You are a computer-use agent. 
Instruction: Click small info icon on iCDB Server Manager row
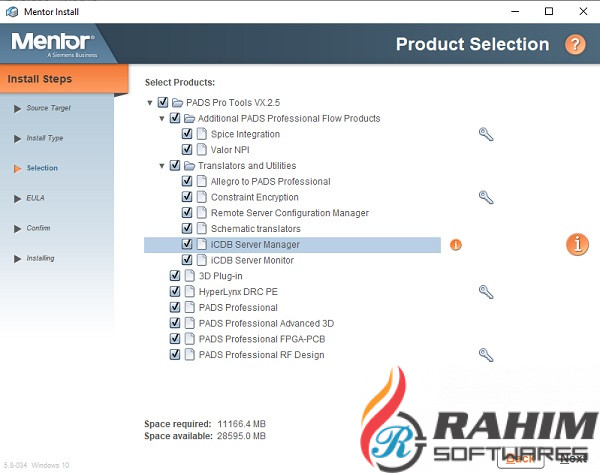(x=455, y=245)
